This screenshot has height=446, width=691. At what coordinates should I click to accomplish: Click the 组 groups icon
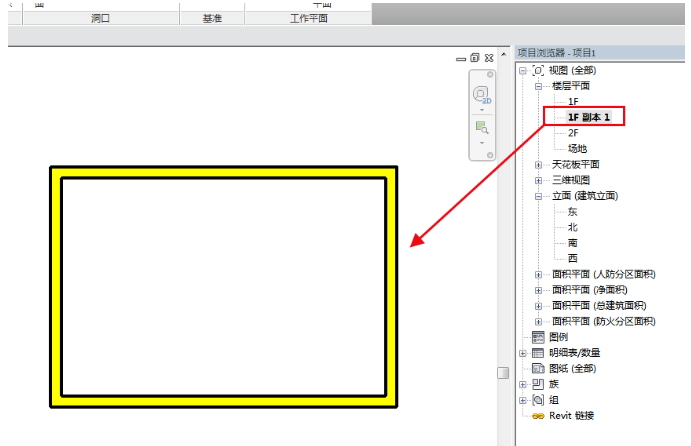point(538,400)
